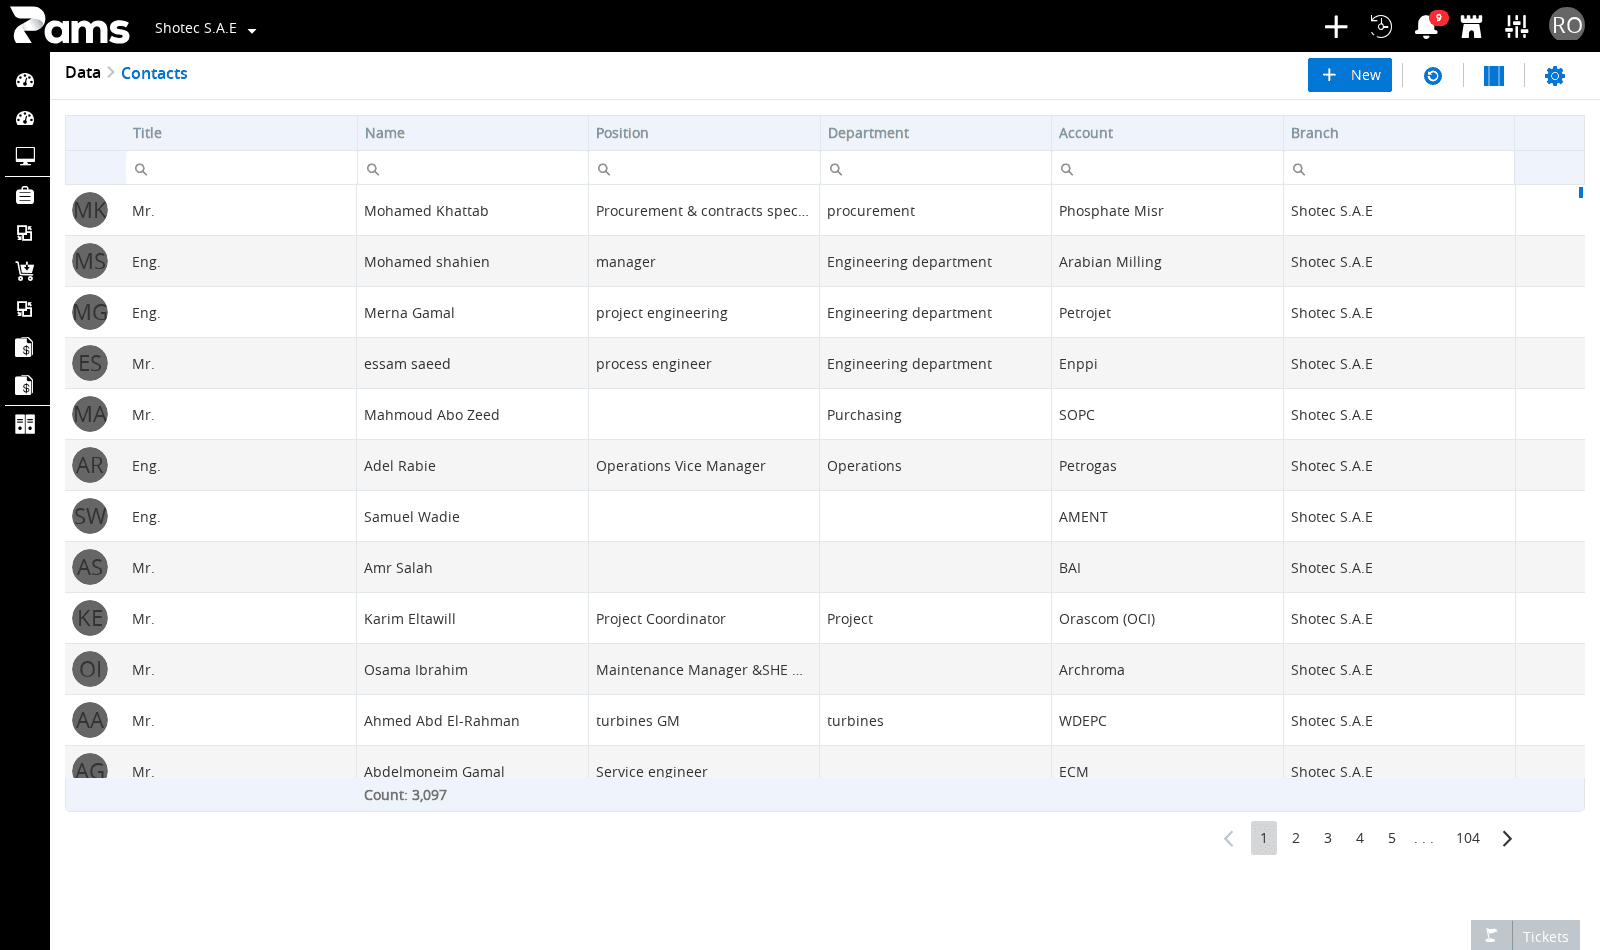1600x950 pixels.
Task: Click the Branch filter search field
Action: [x=1399, y=168]
